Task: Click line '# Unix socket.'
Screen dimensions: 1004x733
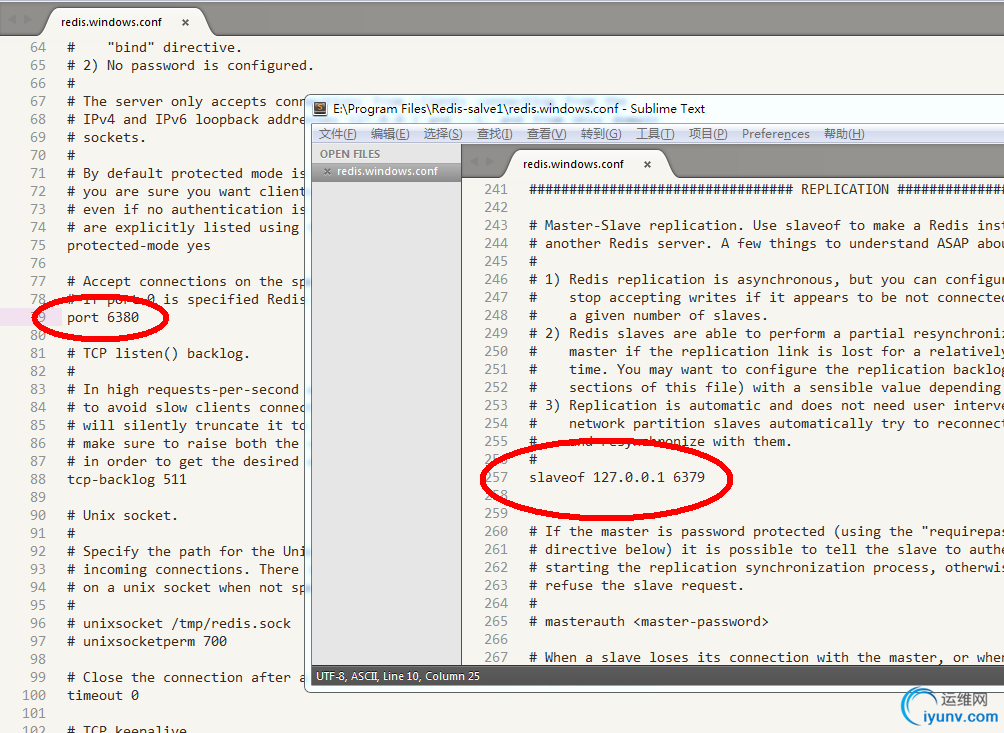Action: click(122, 516)
